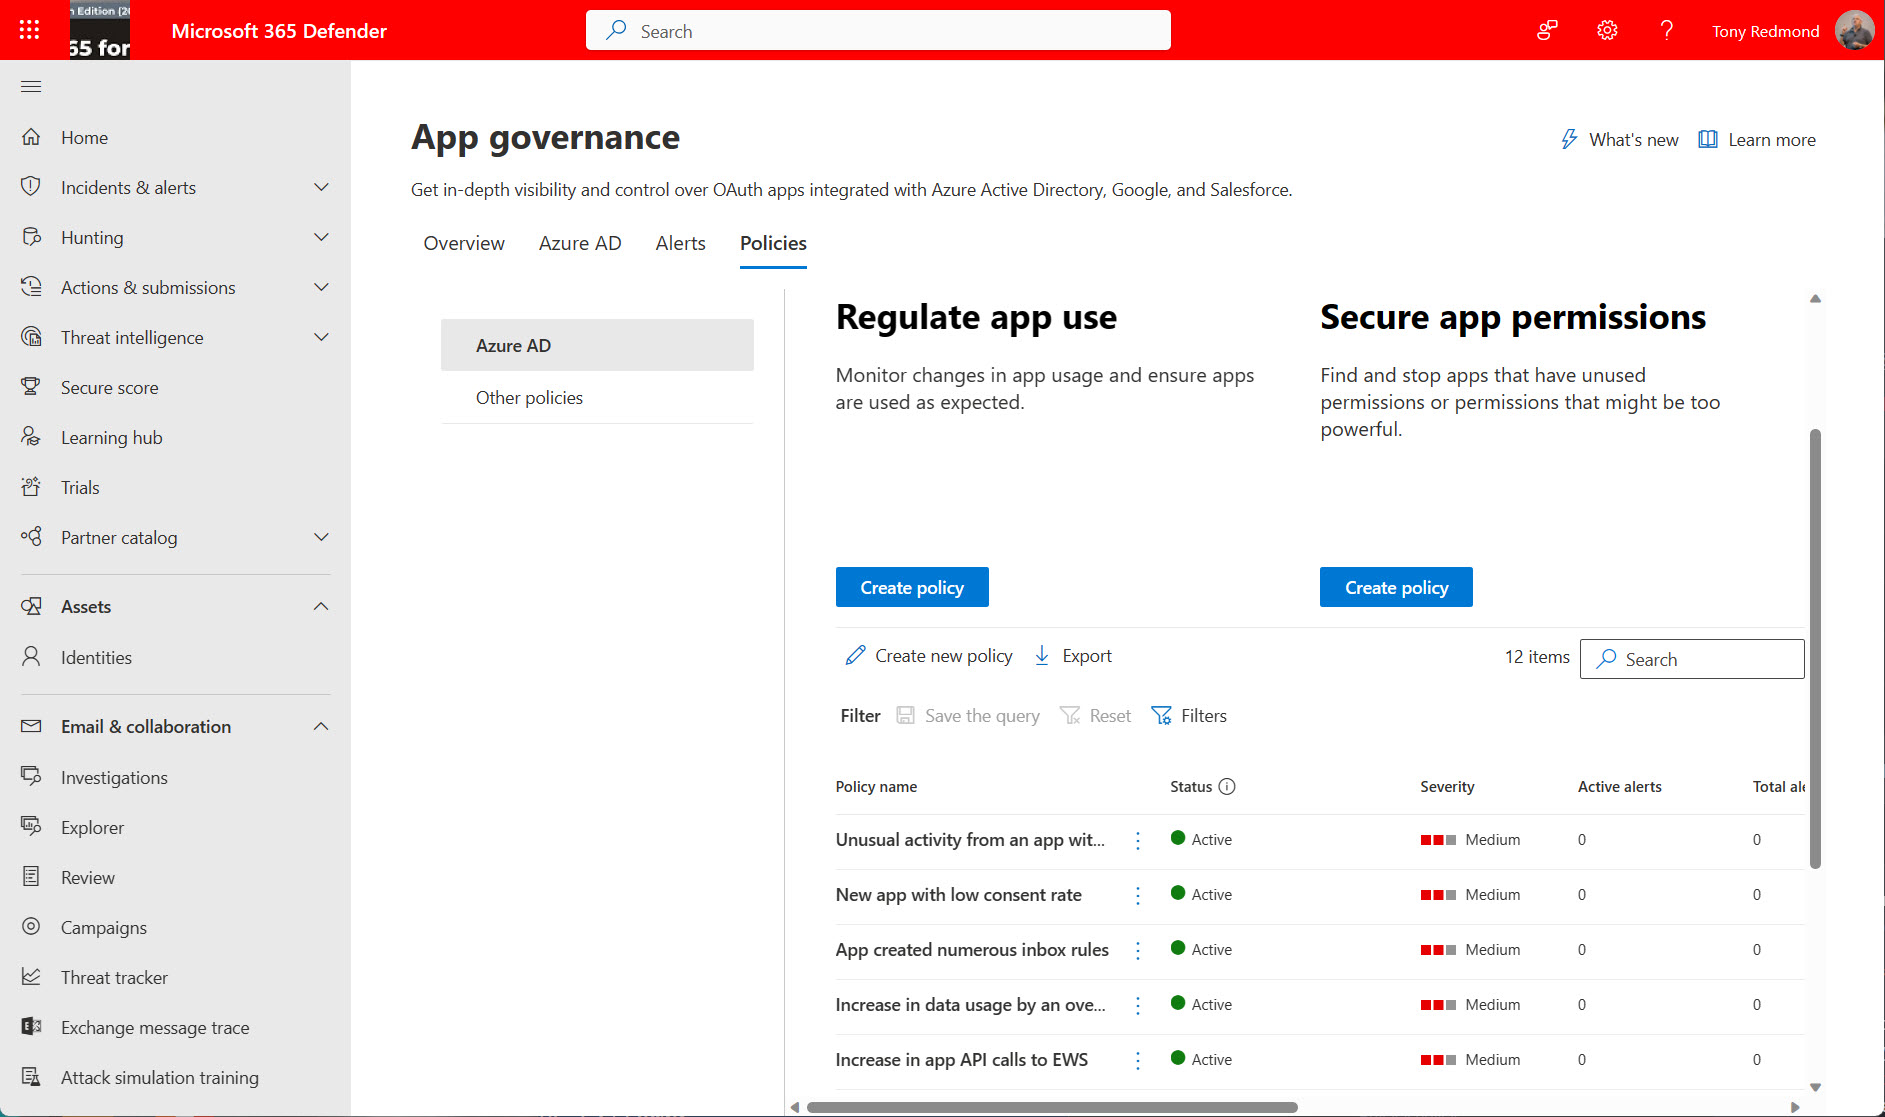Collapse the Assets section chevron
This screenshot has height=1117, width=1885.
[x=321, y=607]
